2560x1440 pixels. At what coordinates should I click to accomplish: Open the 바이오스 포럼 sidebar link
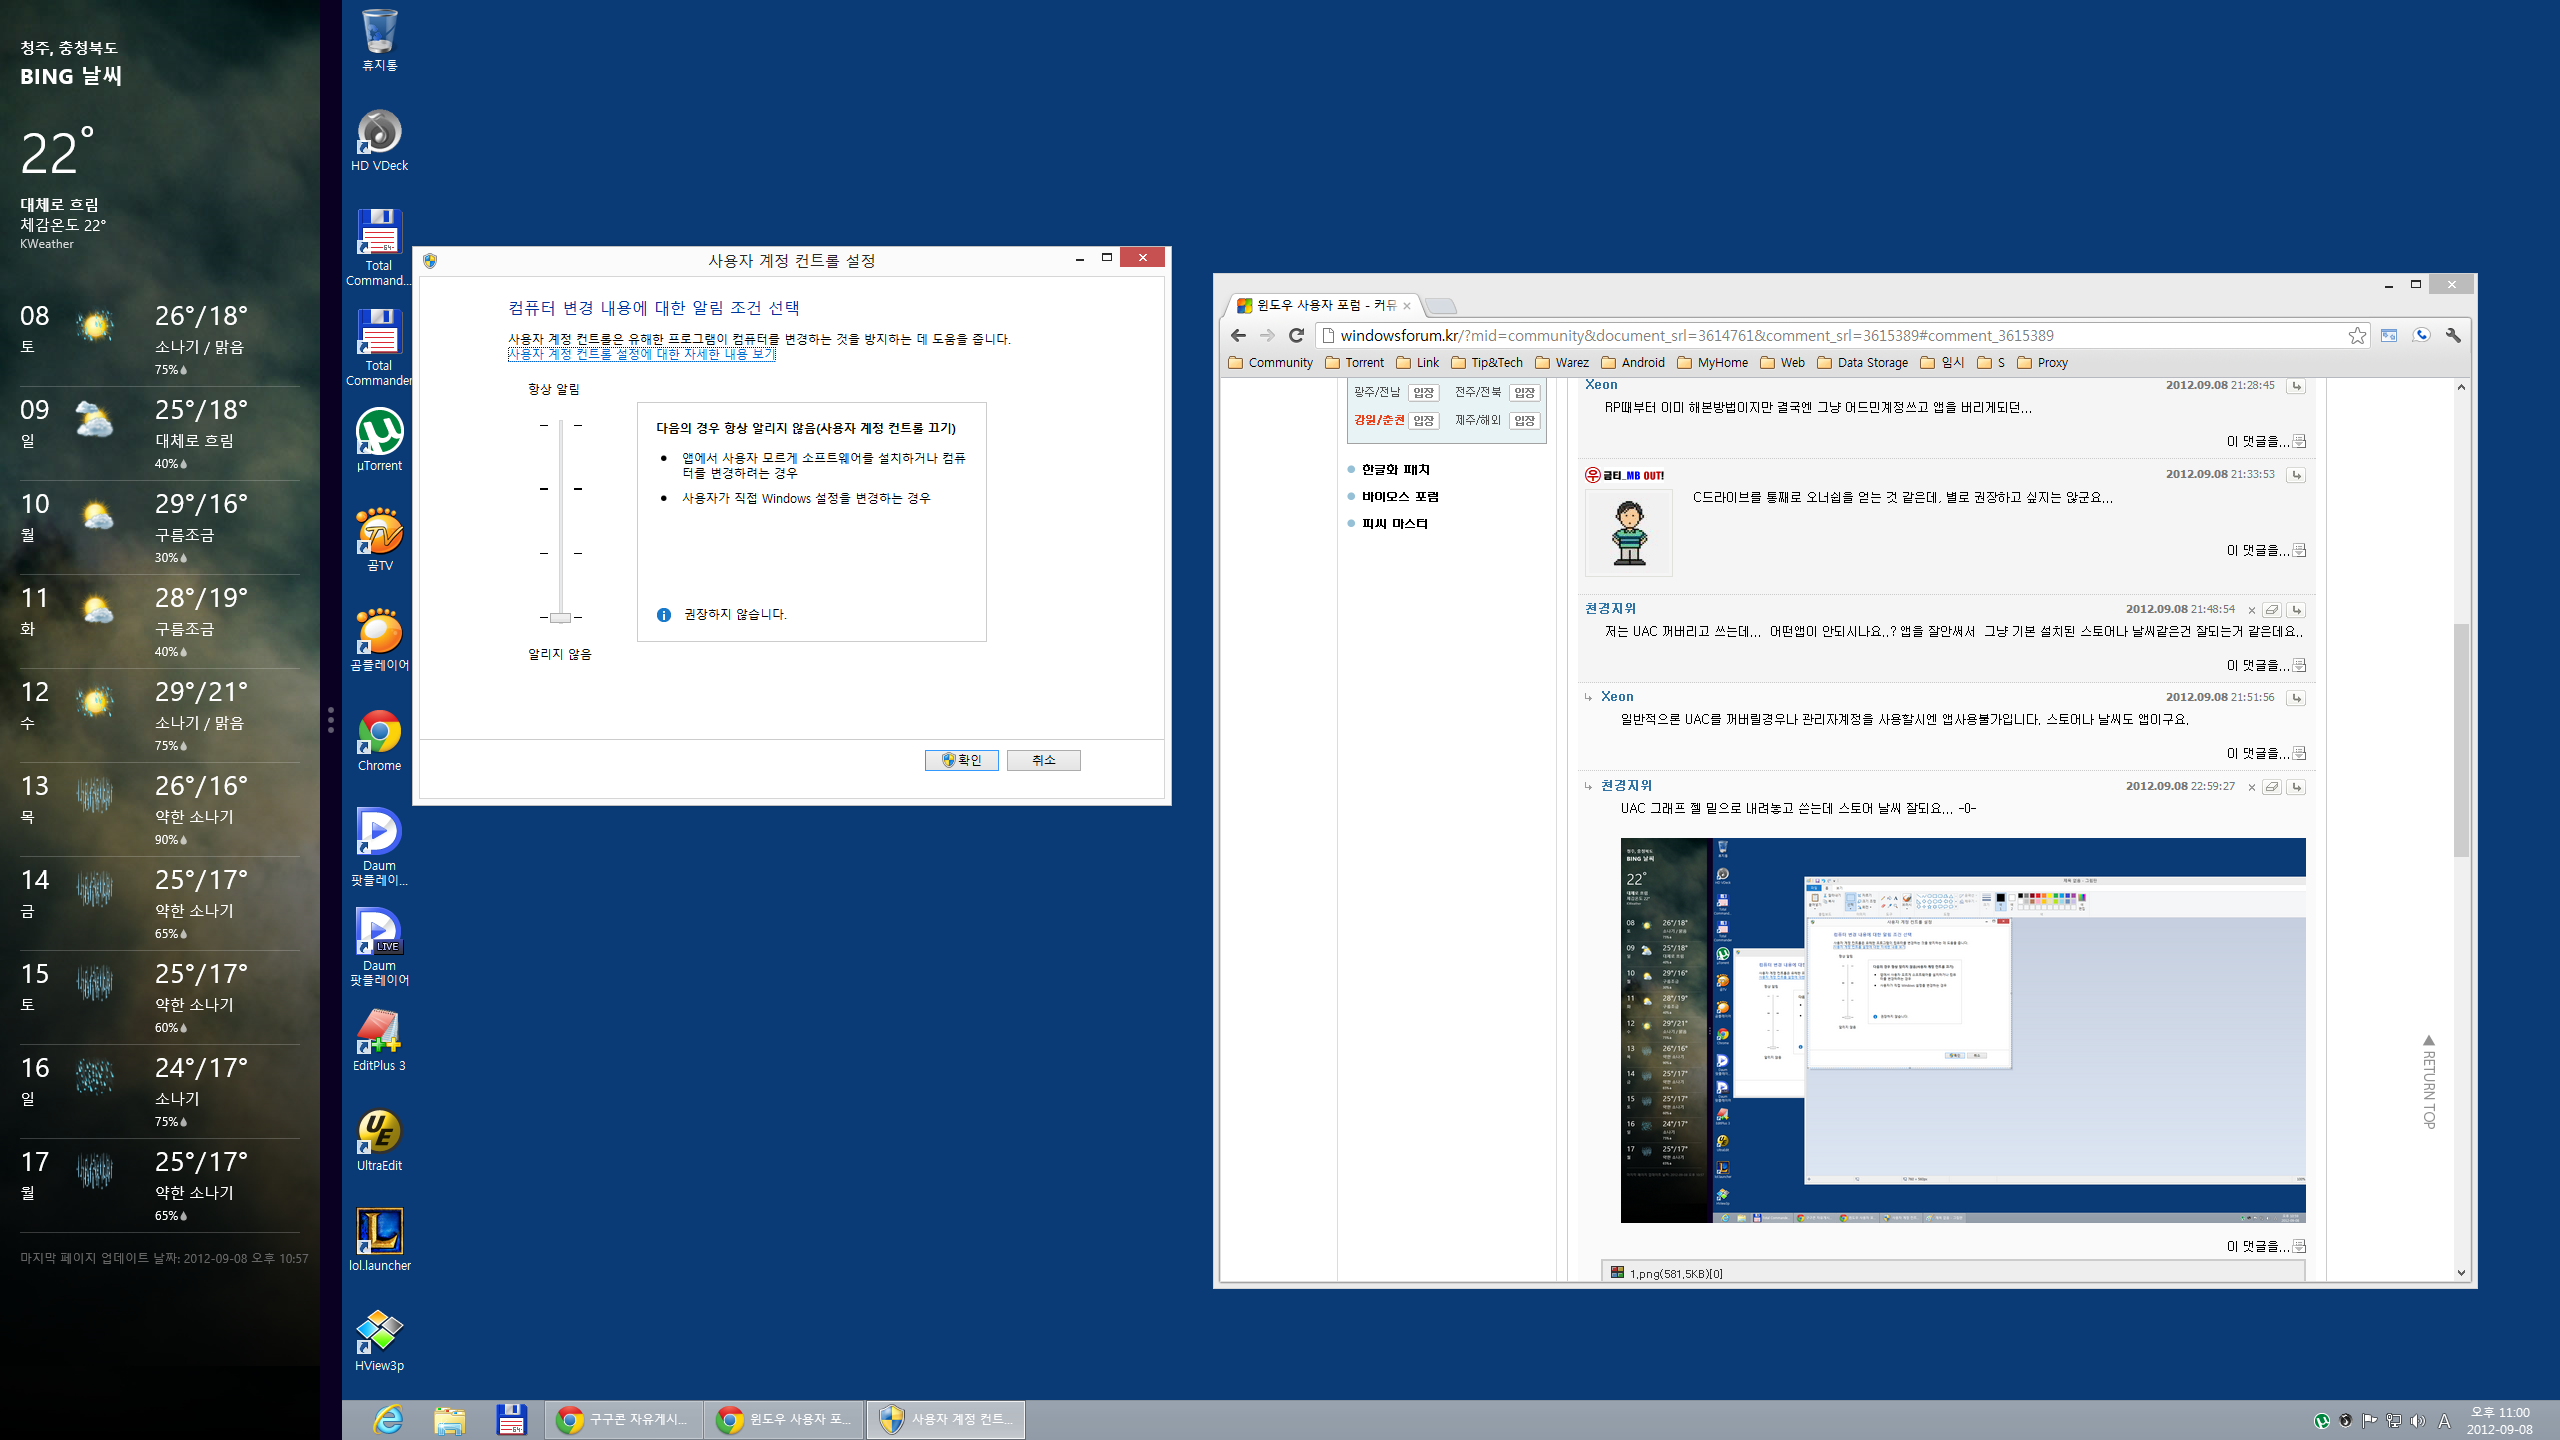(x=1400, y=497)
